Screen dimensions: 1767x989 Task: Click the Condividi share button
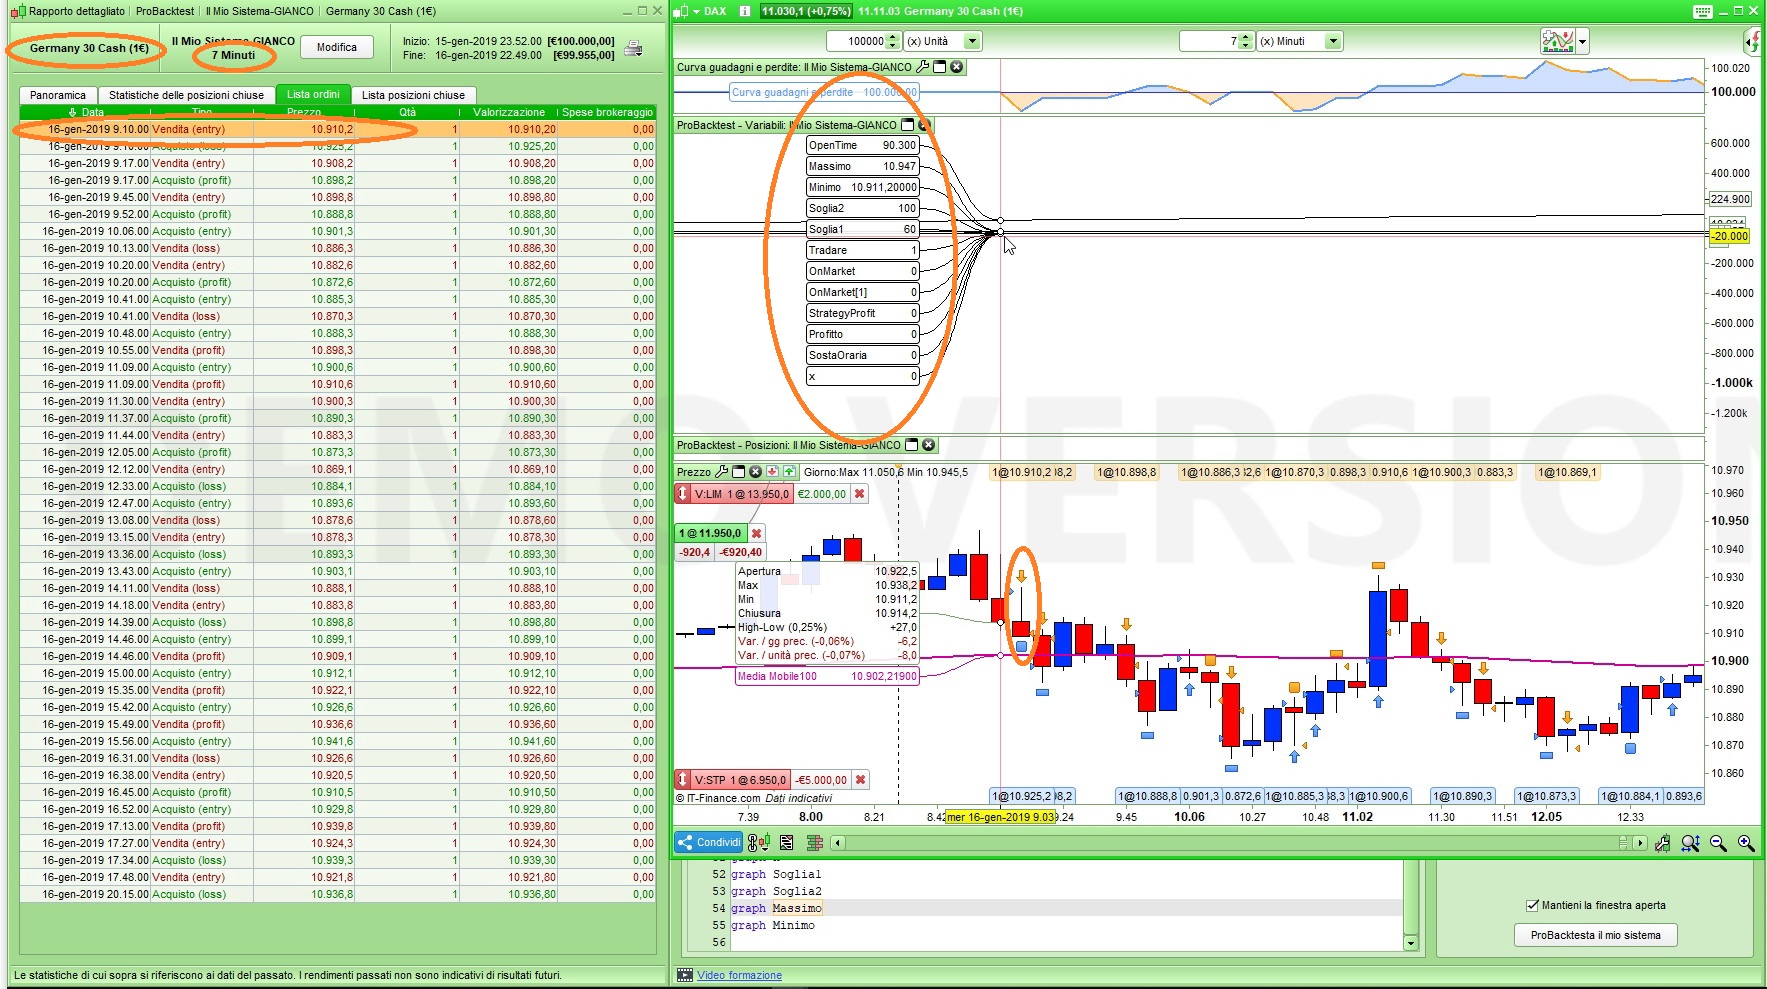tap(709, 843)
